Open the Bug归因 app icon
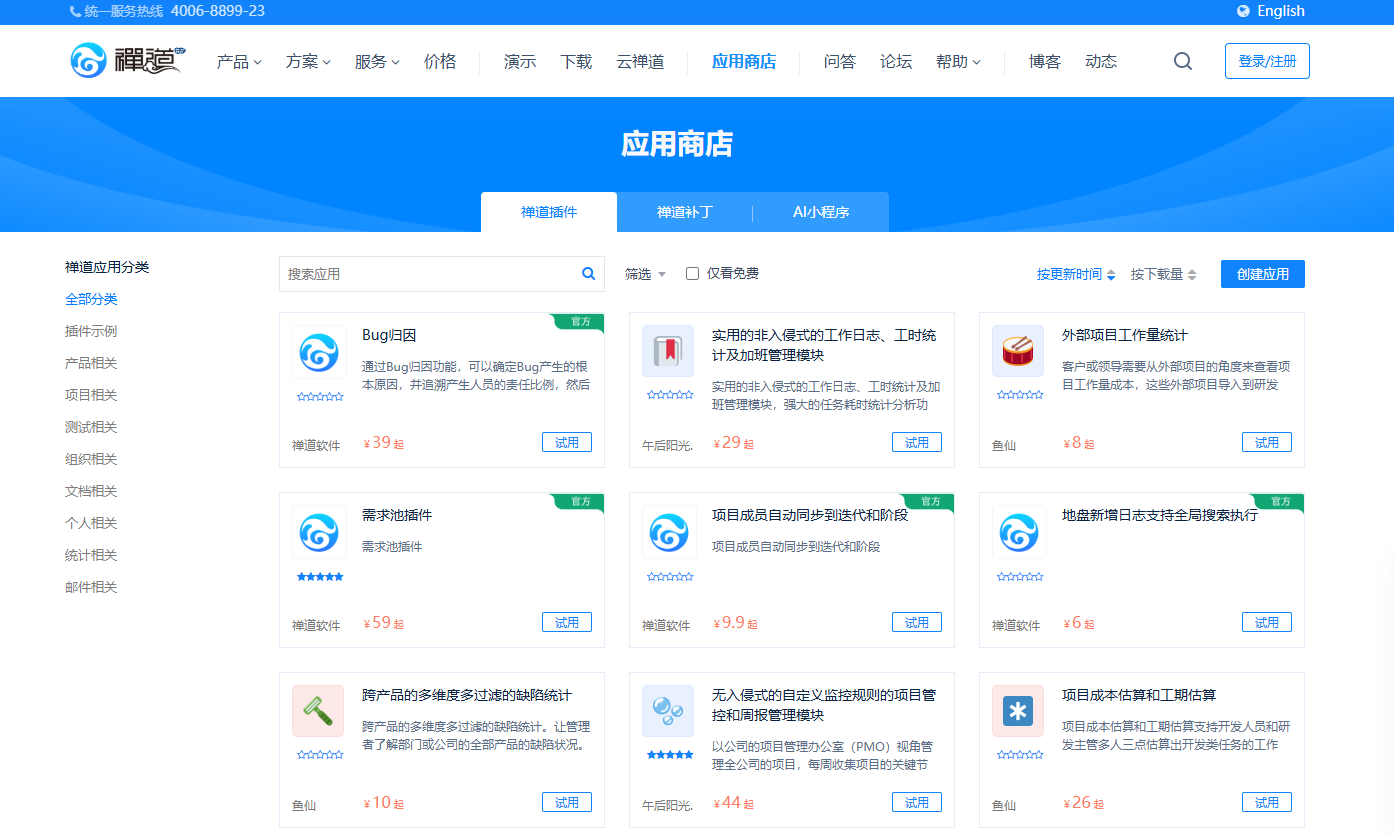This screenshot has height=835, width=1394. point(319,351)
